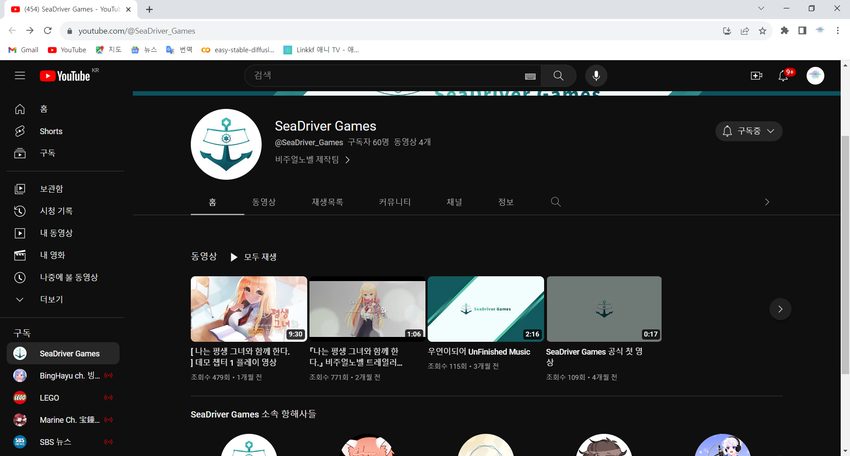
Task: Switch to the 동영상 channel tab
Action: (x=264, y=202)
